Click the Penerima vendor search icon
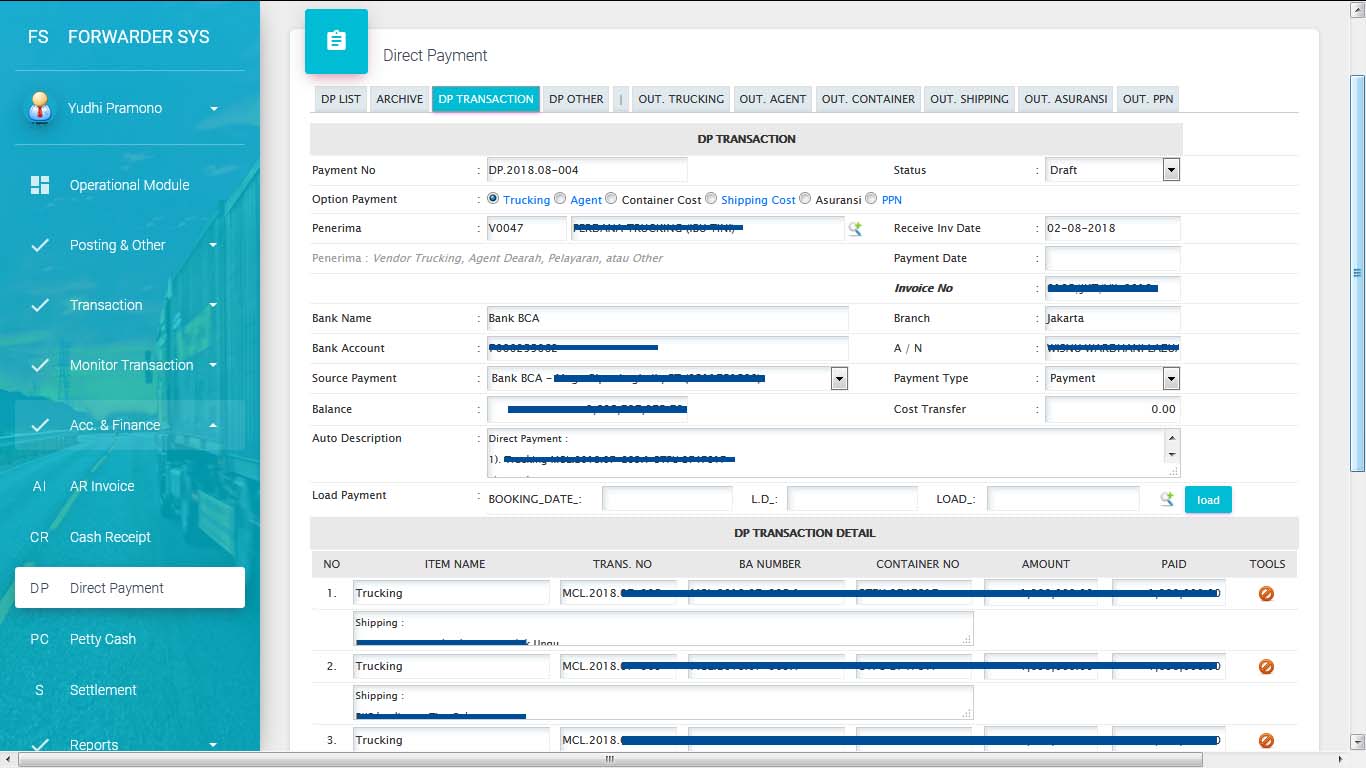Viewport: 1366px width, 768px height. 855,229
